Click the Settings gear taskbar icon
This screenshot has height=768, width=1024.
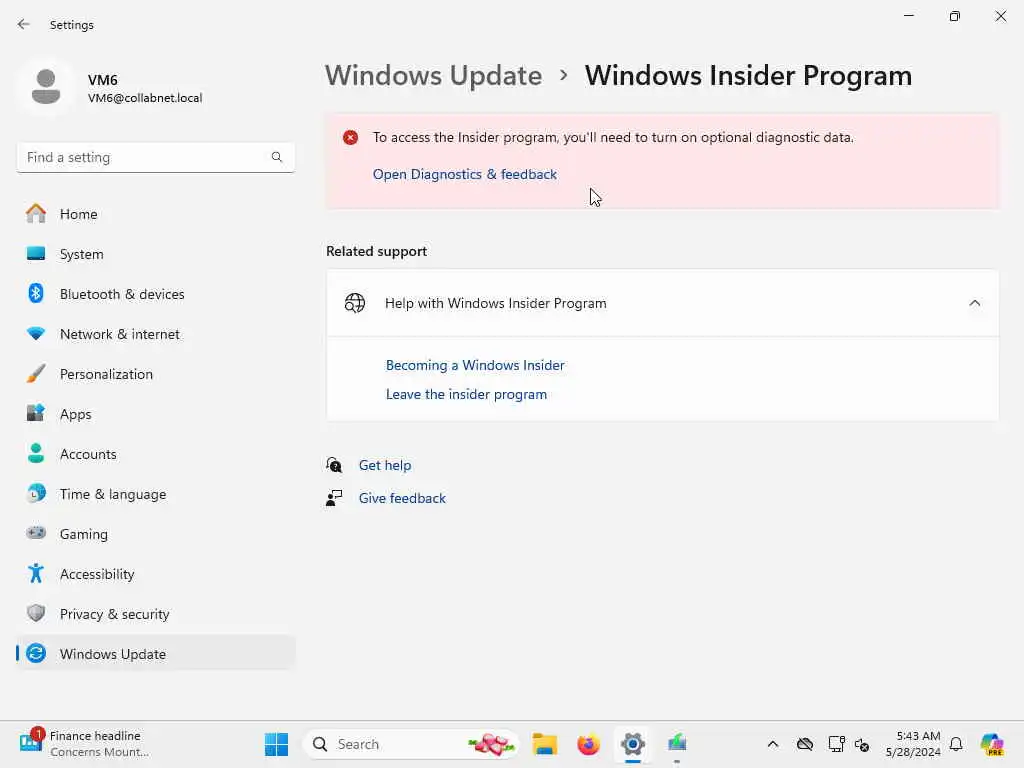click(633, 744)
